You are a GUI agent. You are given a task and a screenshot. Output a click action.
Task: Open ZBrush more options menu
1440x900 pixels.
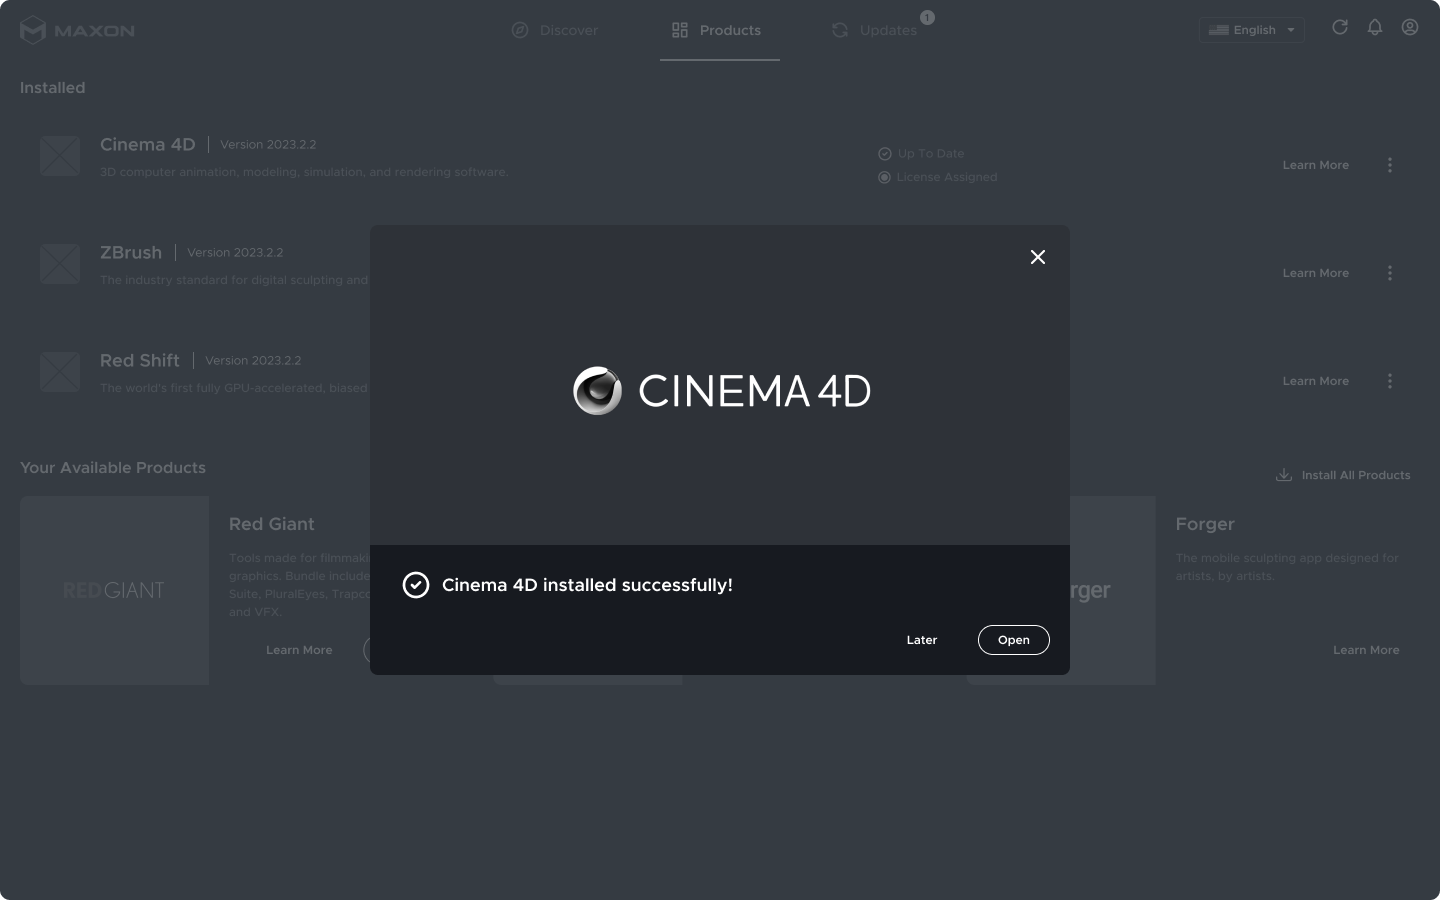click(1389, 273)
